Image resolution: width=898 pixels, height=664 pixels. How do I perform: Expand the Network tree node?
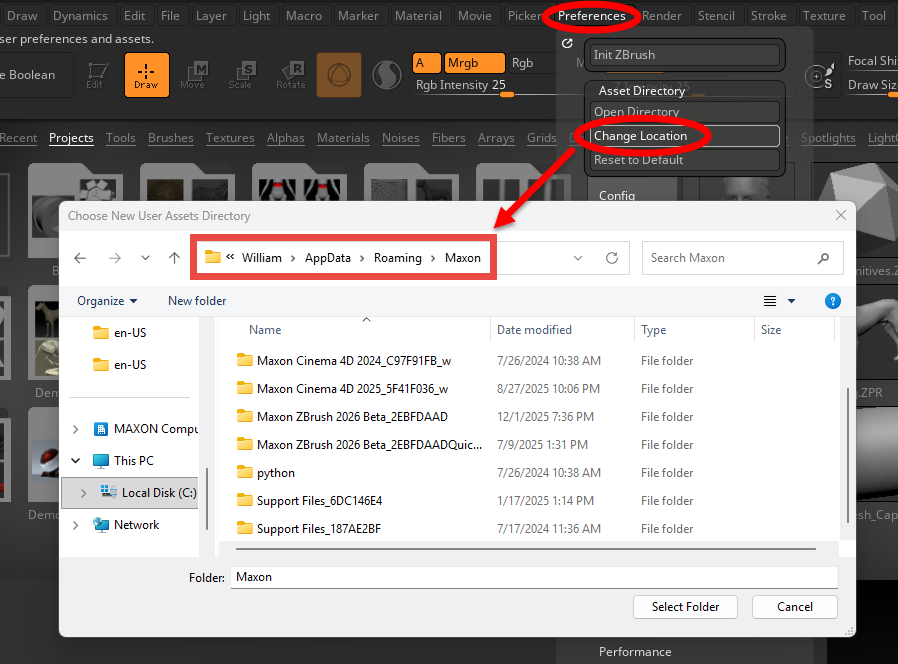(76, 525)
